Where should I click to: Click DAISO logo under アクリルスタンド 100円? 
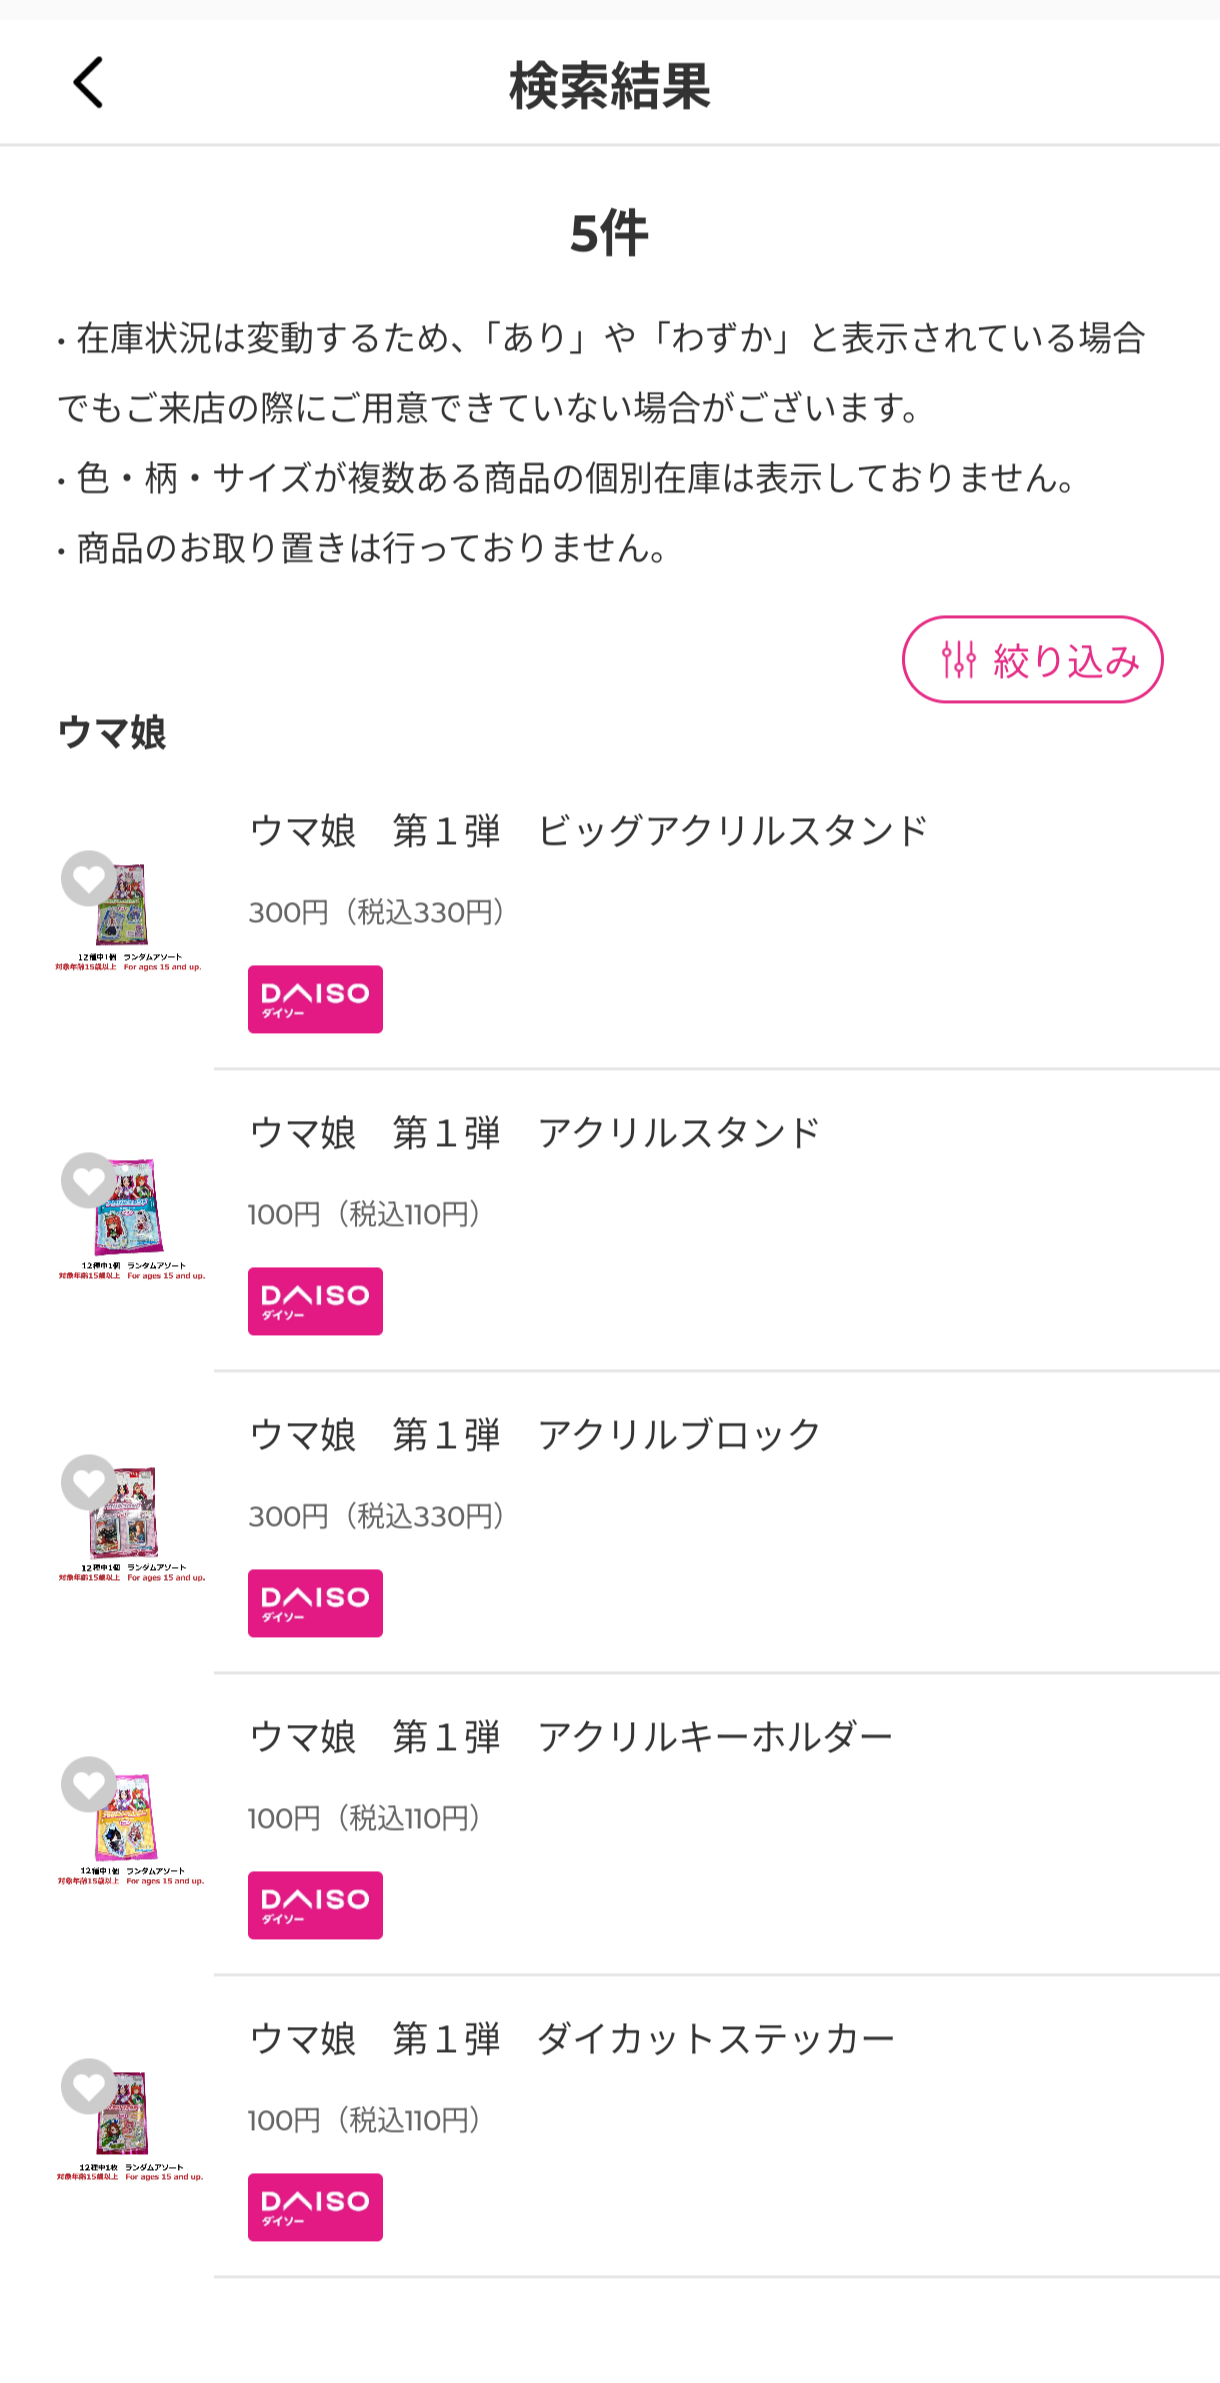315,1301
